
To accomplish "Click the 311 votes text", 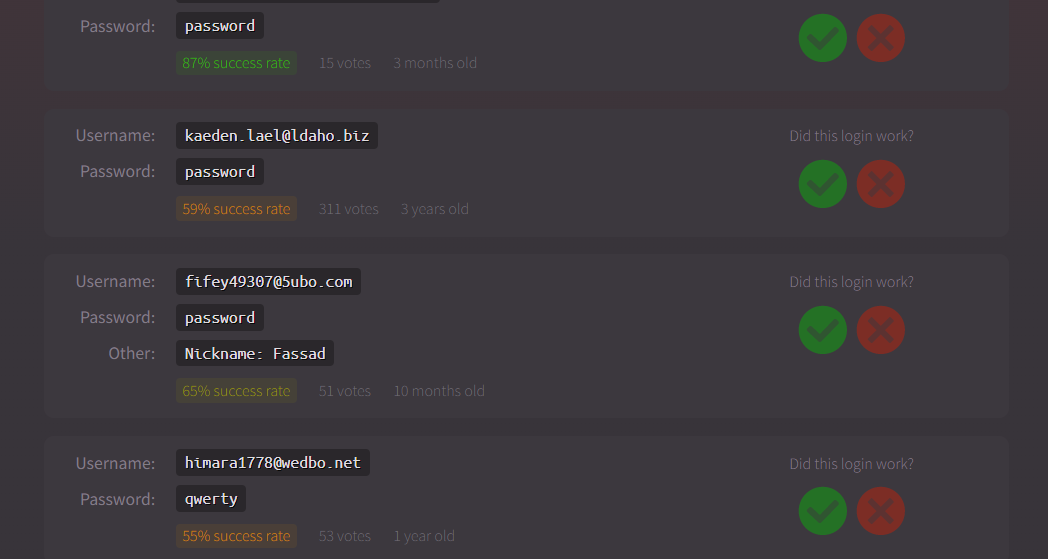I will [x=348, y=209].
